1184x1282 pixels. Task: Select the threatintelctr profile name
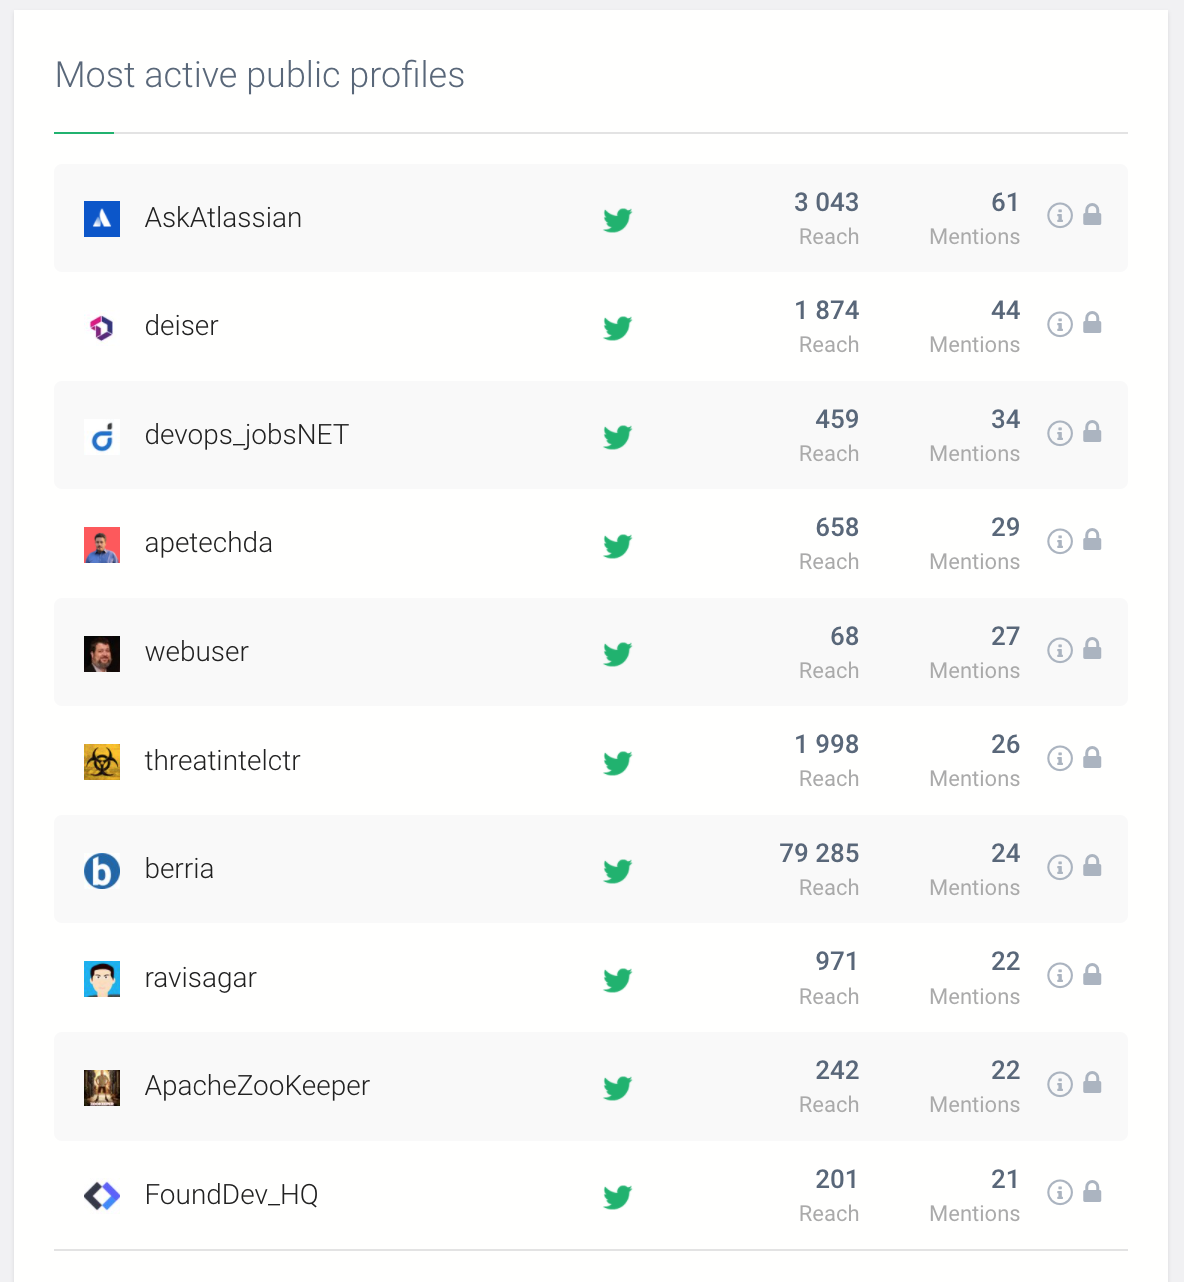tap(222, 761)
